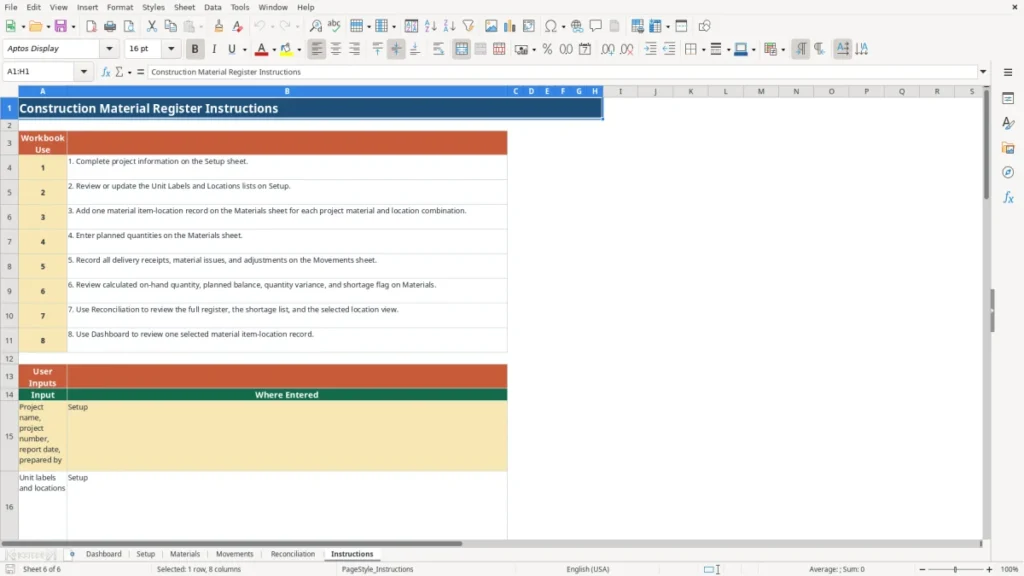Open the sidebar Navigator compass icon

click(1008, 172)
